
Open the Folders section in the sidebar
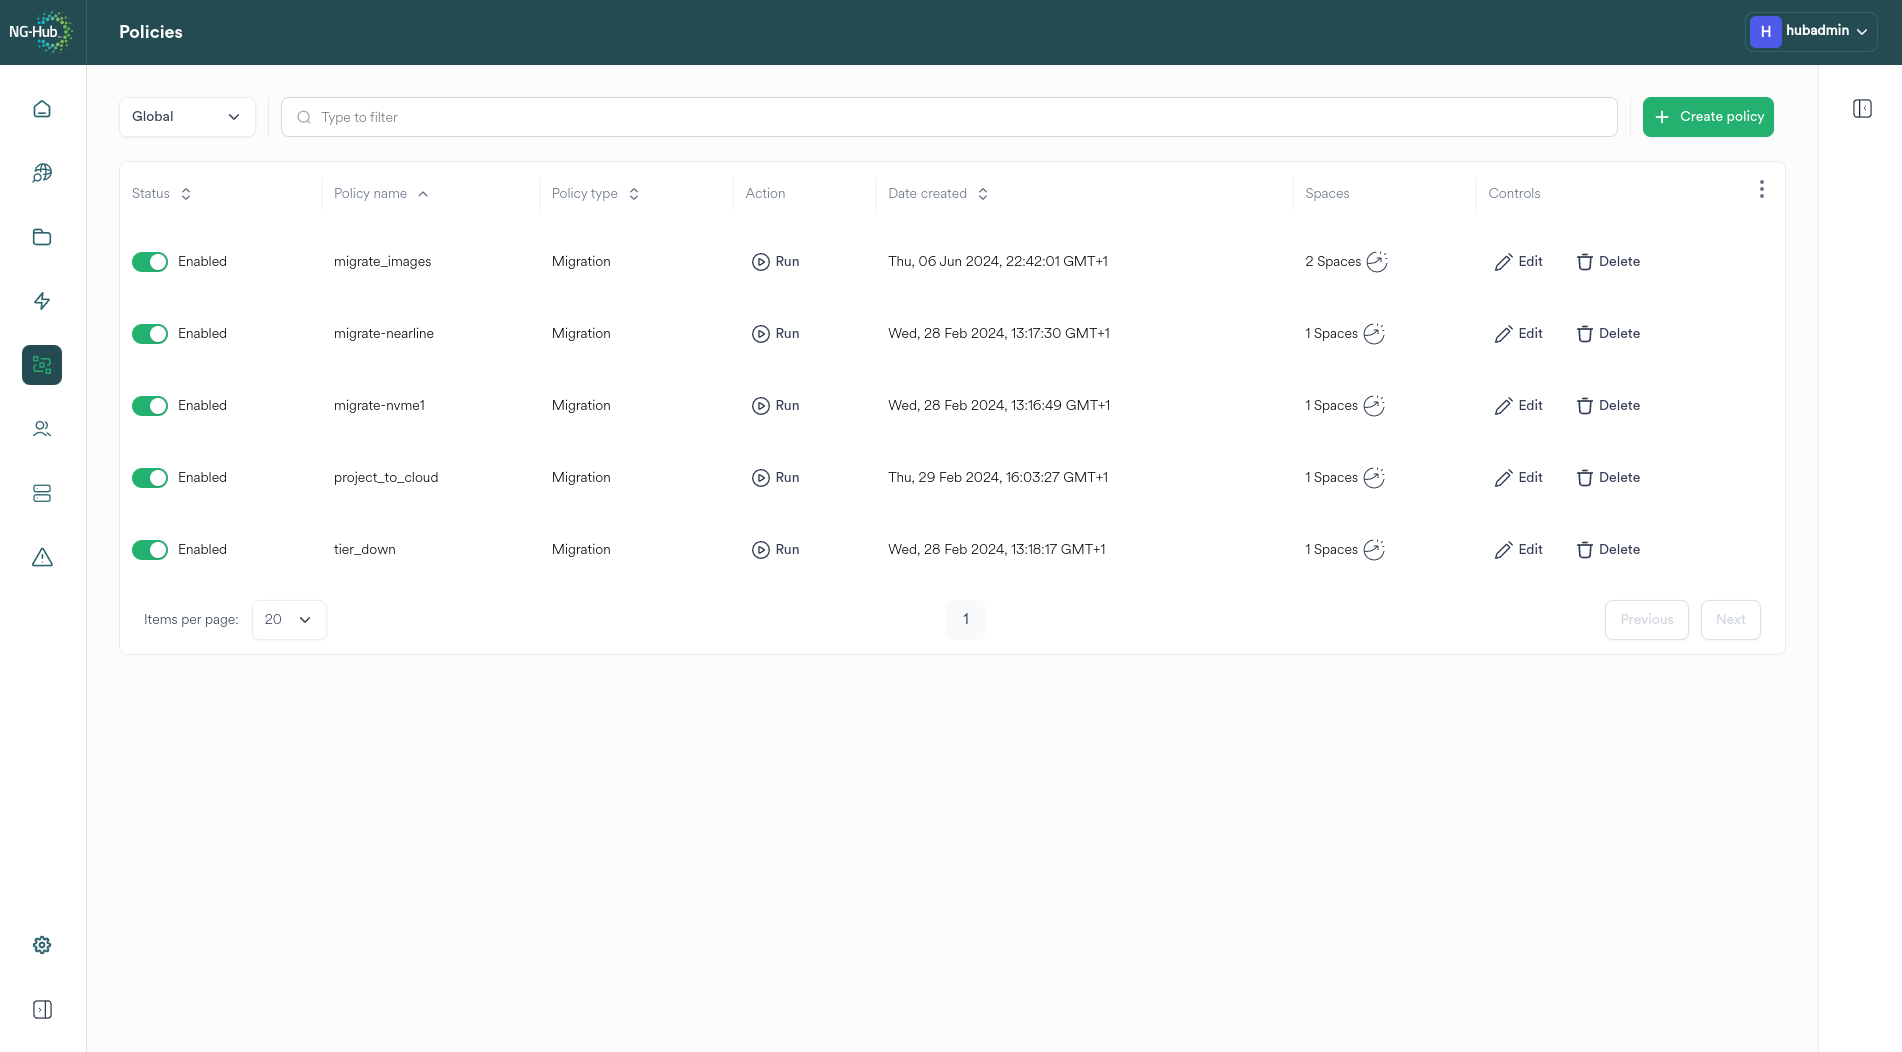coord(42,236)
